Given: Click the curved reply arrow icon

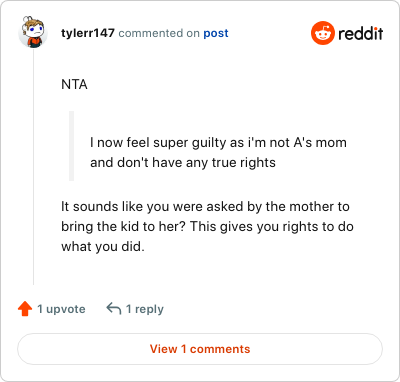Looking at the screenshot, I should click(114, 309).
